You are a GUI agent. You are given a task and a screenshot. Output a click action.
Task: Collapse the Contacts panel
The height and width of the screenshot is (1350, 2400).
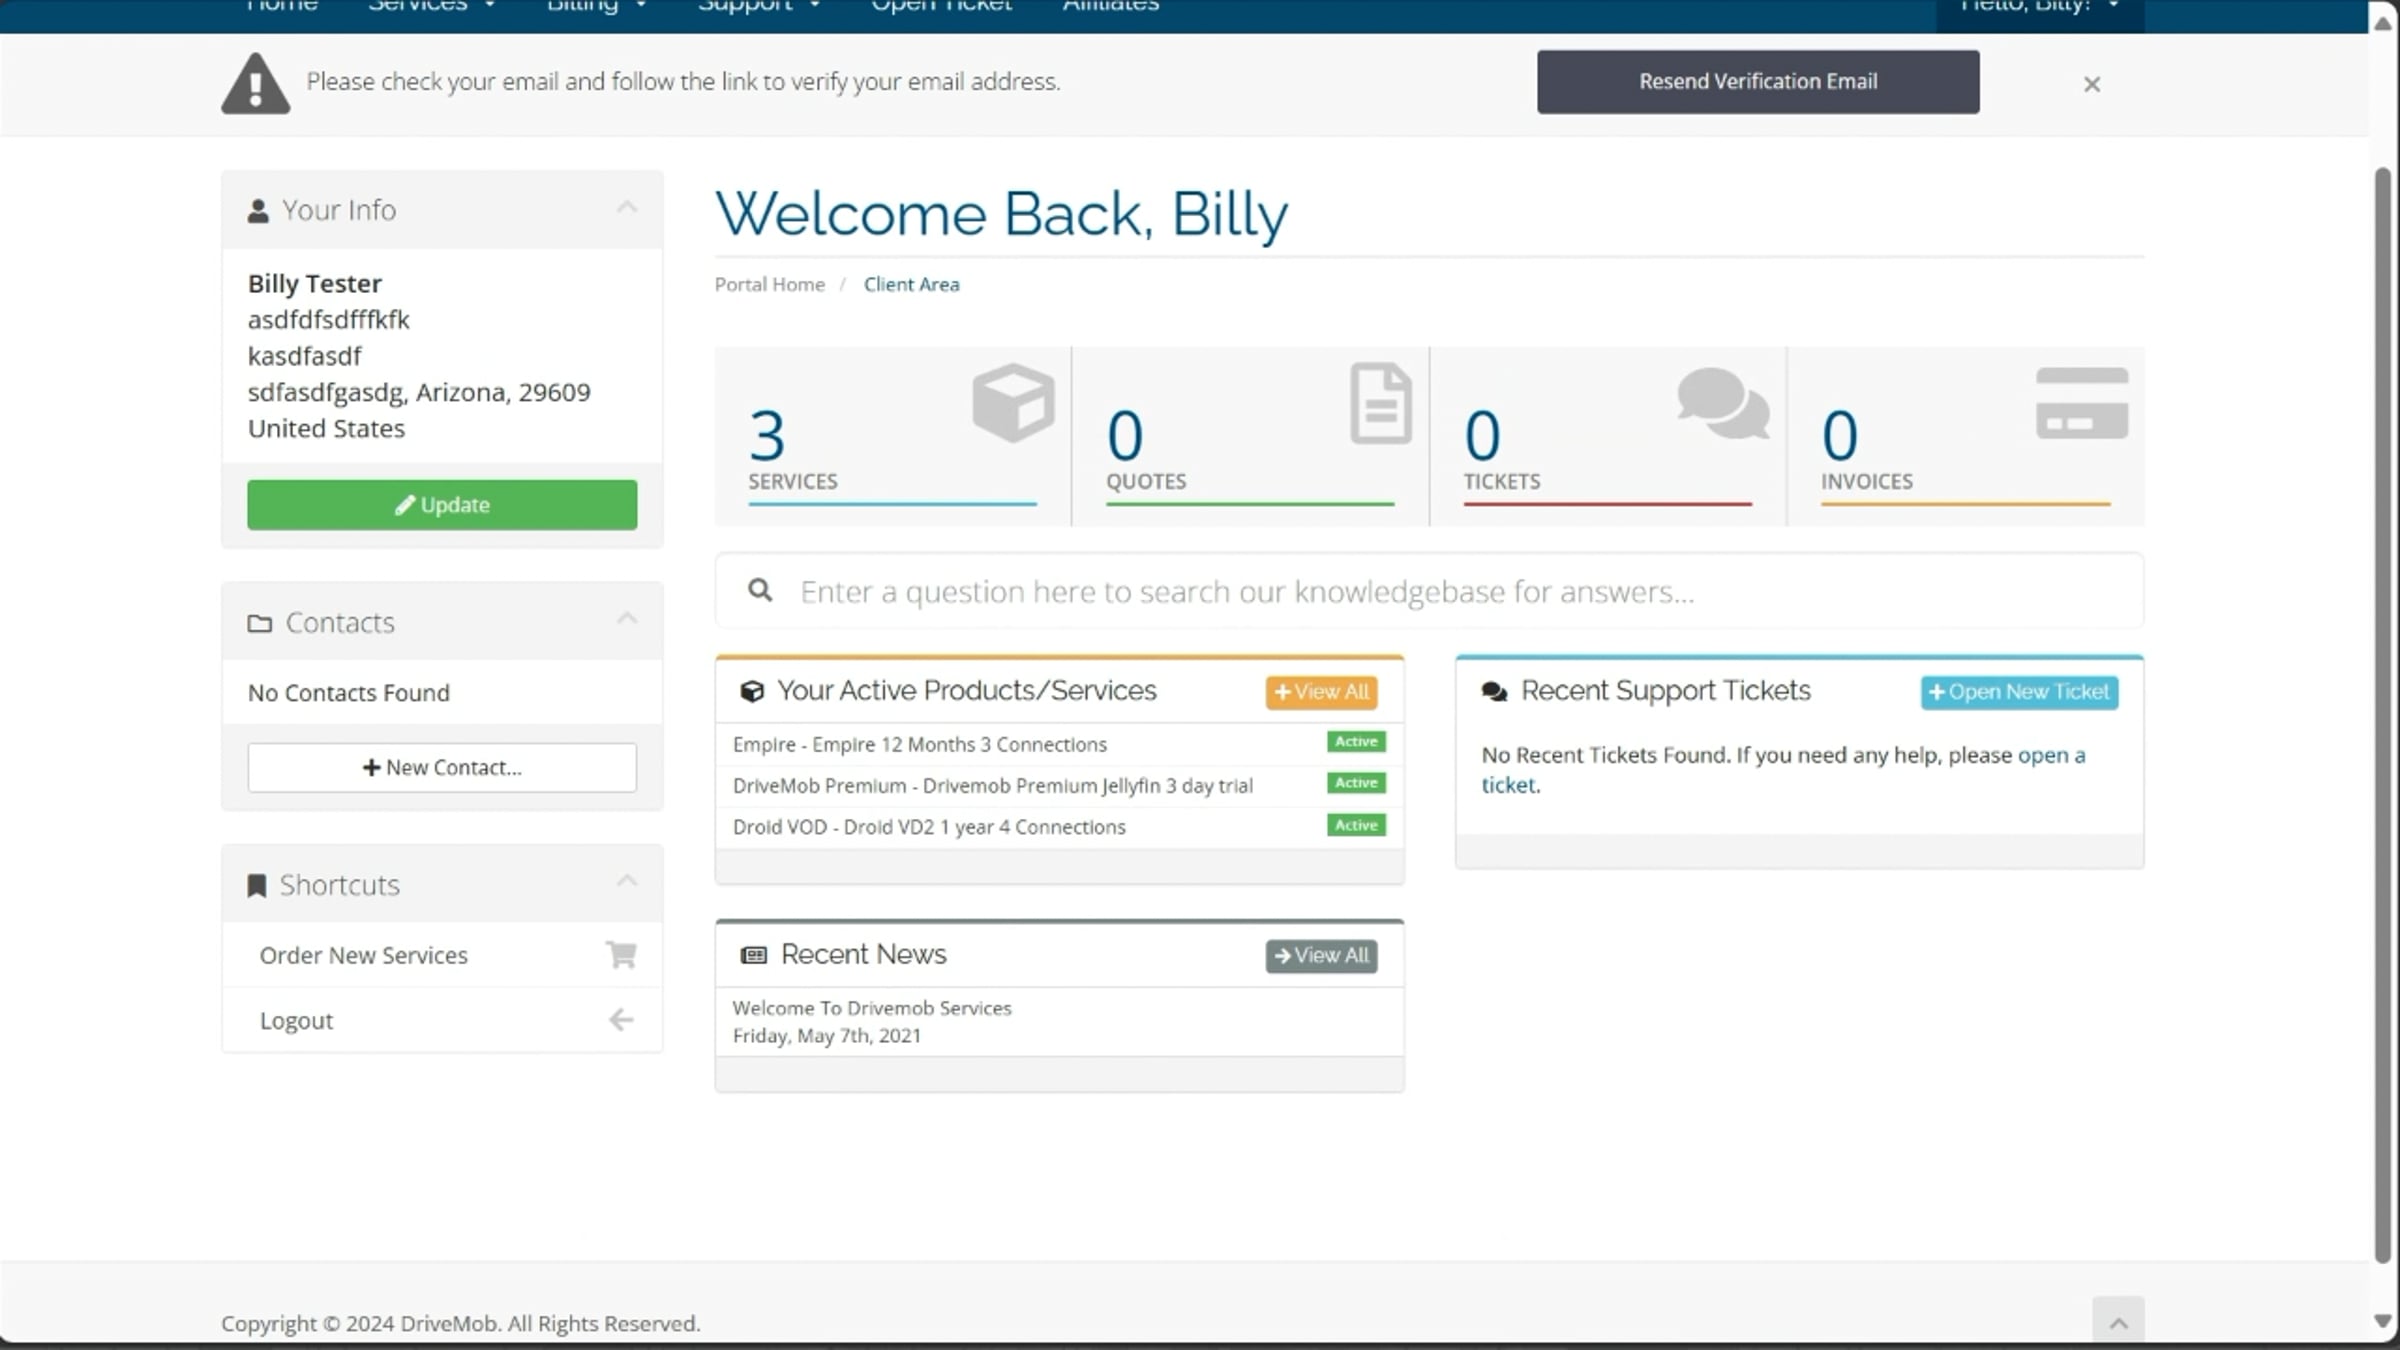627,619
